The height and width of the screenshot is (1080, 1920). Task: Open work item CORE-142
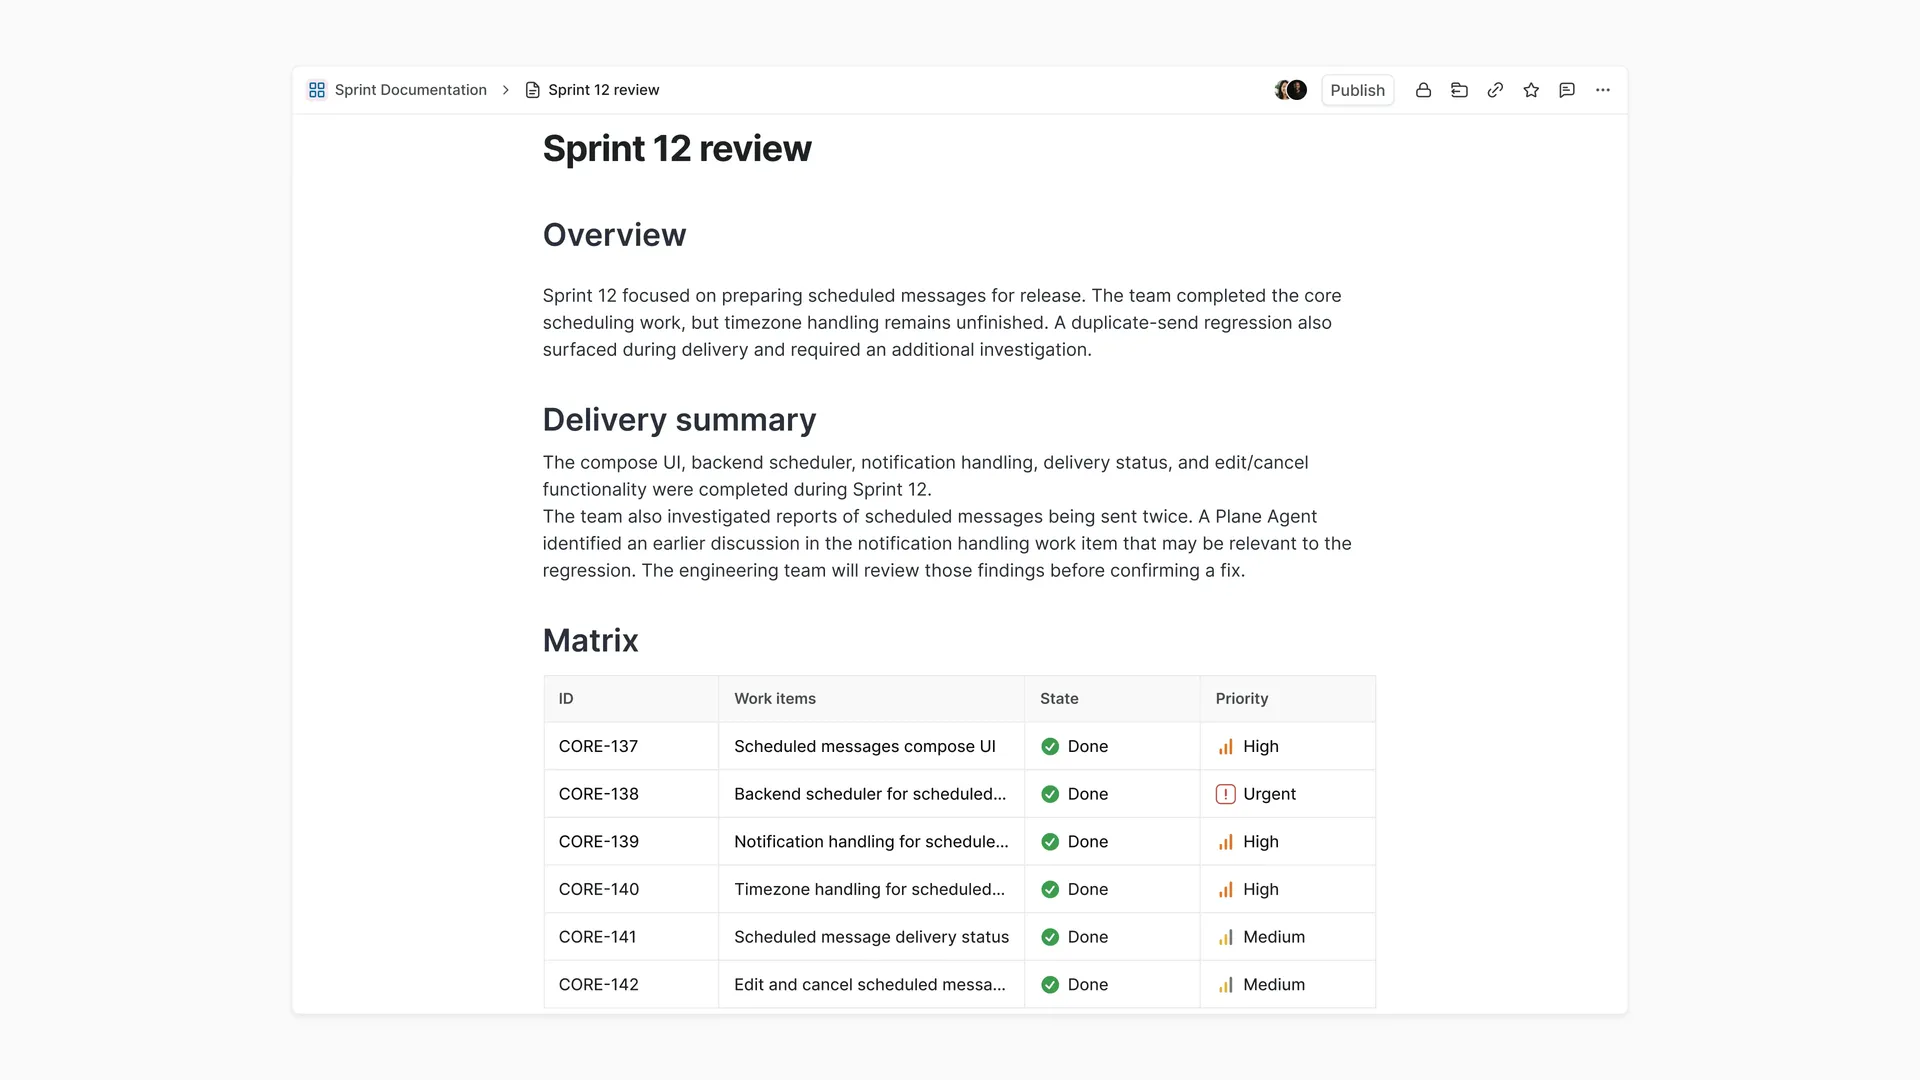(x=598, y=985)
